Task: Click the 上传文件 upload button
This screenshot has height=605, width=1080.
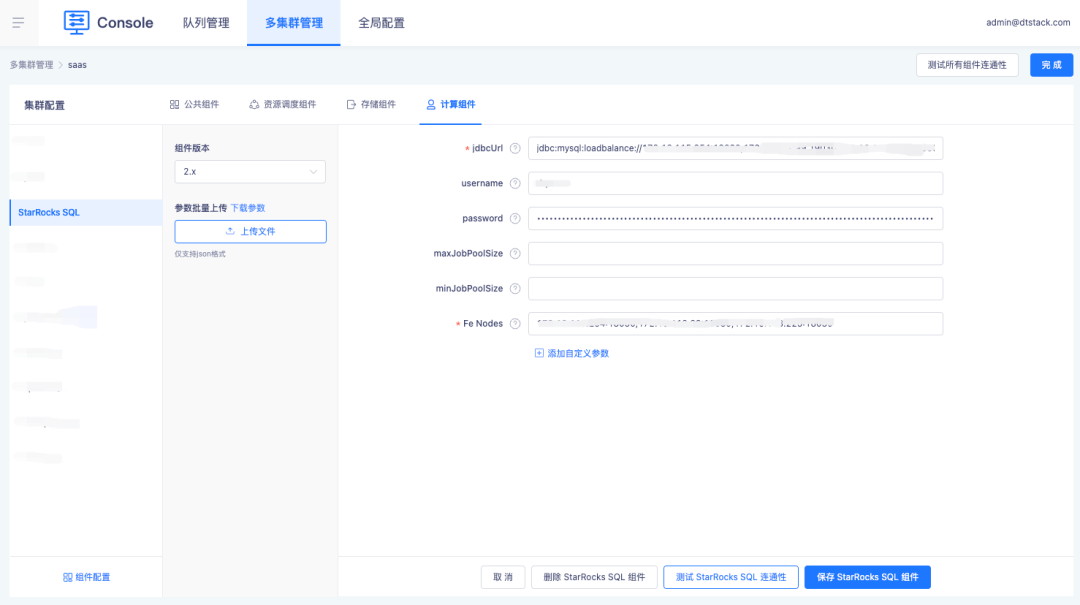Action: coord(251,232)
